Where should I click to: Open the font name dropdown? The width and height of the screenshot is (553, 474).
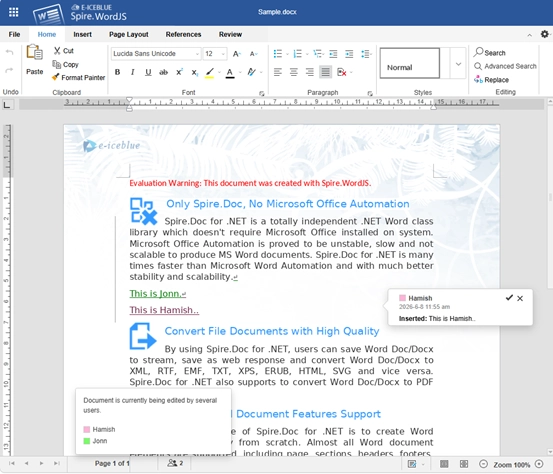197,54
